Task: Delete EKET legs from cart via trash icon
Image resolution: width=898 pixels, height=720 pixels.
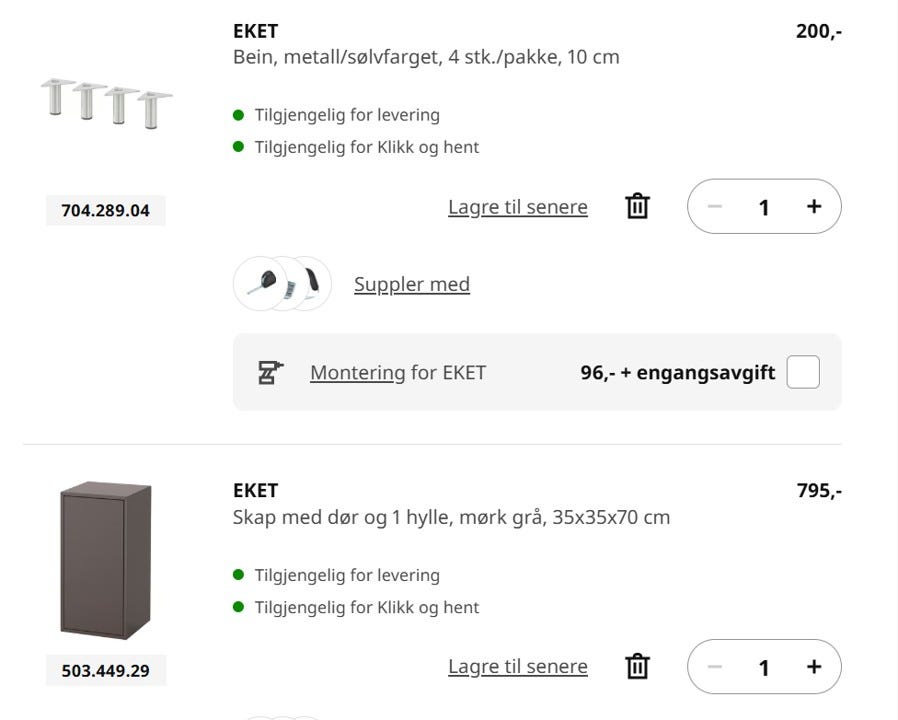Action: coord(637,207)
